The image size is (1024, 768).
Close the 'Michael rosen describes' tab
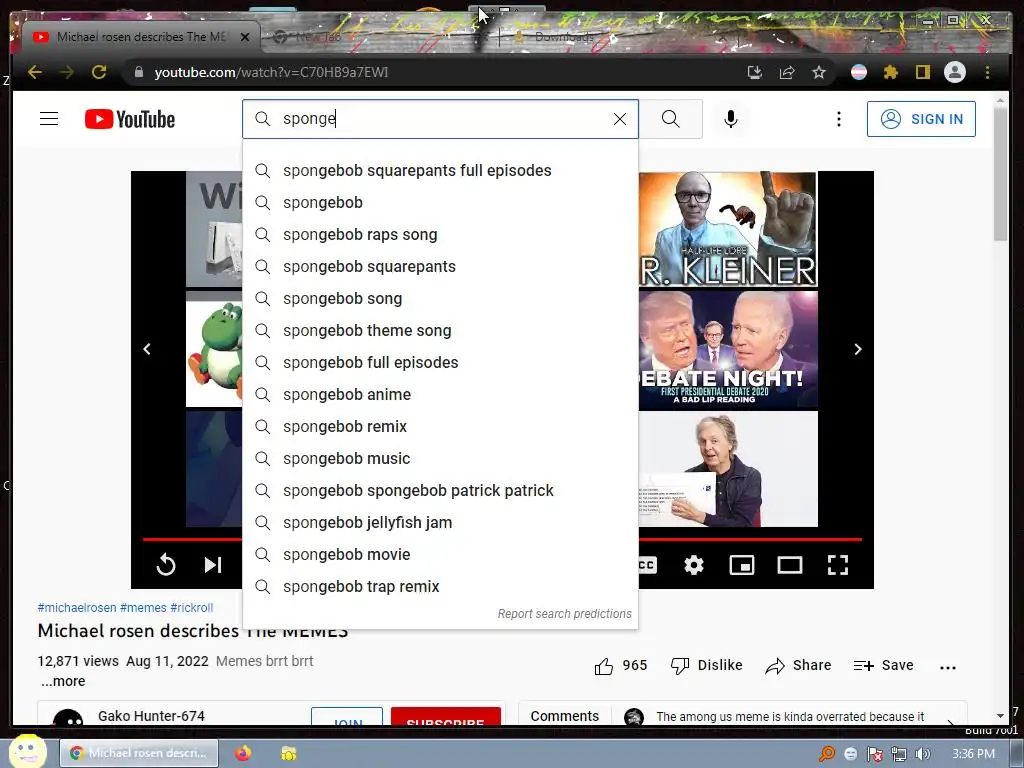(x=245, y=37)
